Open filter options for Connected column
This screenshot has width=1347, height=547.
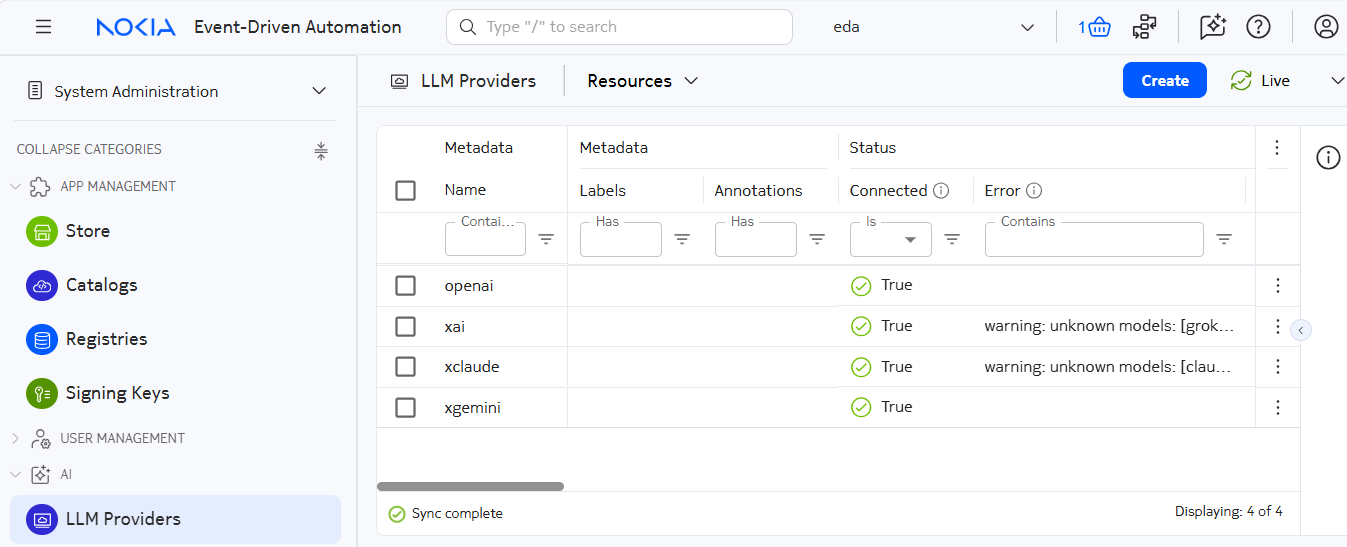pyautogui.click(x=952, y=239)
